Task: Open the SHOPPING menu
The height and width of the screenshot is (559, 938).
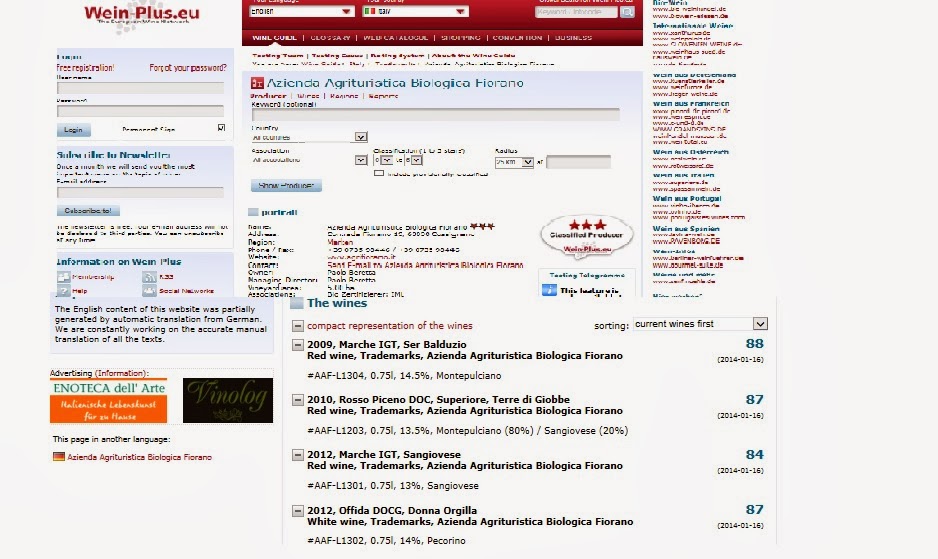Action: click(461, 37)
